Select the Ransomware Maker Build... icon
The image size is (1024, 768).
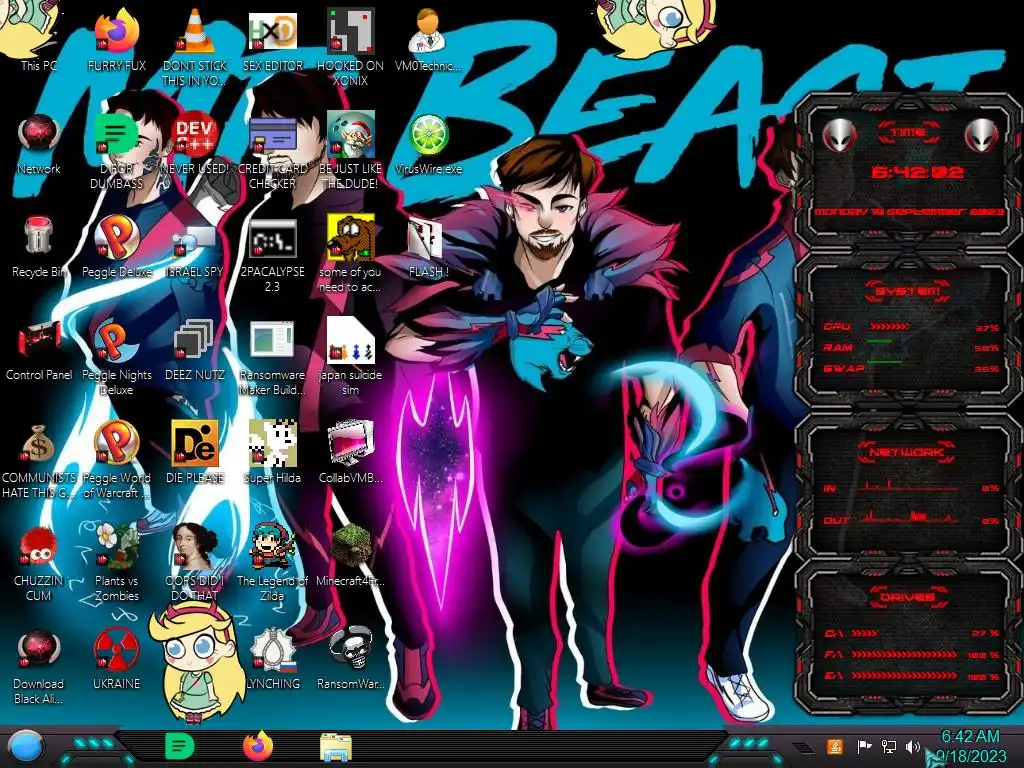tap(273, 340)
